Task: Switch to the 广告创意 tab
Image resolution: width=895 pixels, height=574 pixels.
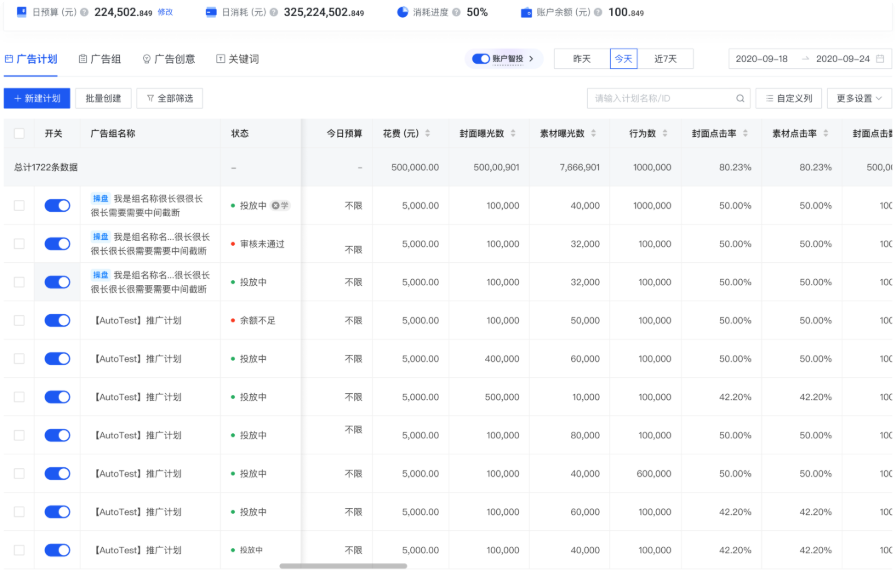Action: click(169, 59)
